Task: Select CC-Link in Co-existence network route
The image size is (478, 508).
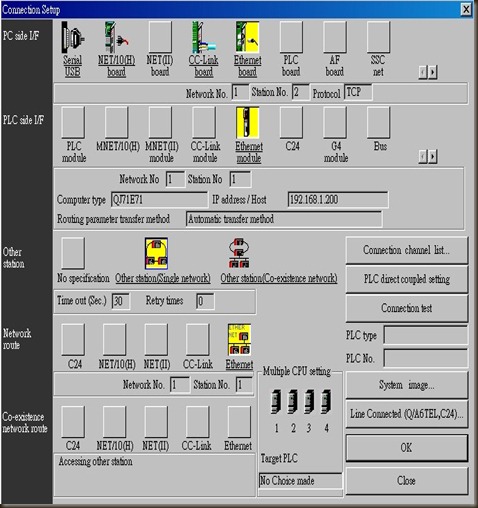Action: click(x=198, y=422)
